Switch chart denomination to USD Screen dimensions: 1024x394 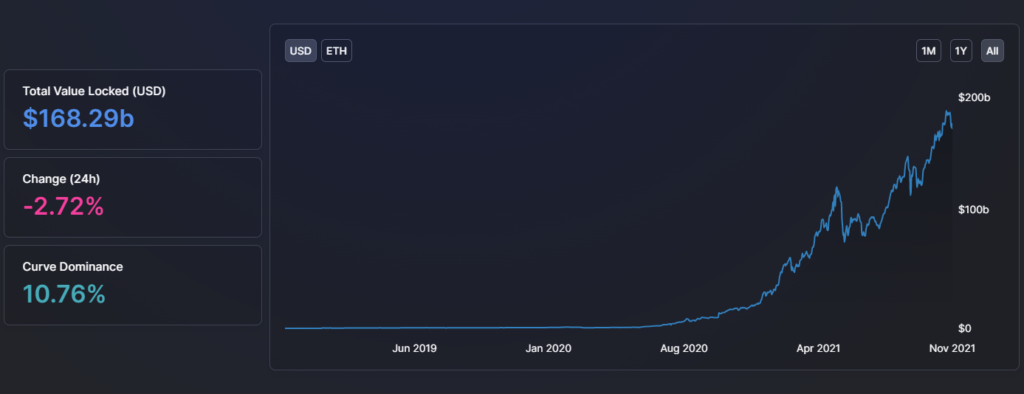pyautogui.click(x=300, y=51)
